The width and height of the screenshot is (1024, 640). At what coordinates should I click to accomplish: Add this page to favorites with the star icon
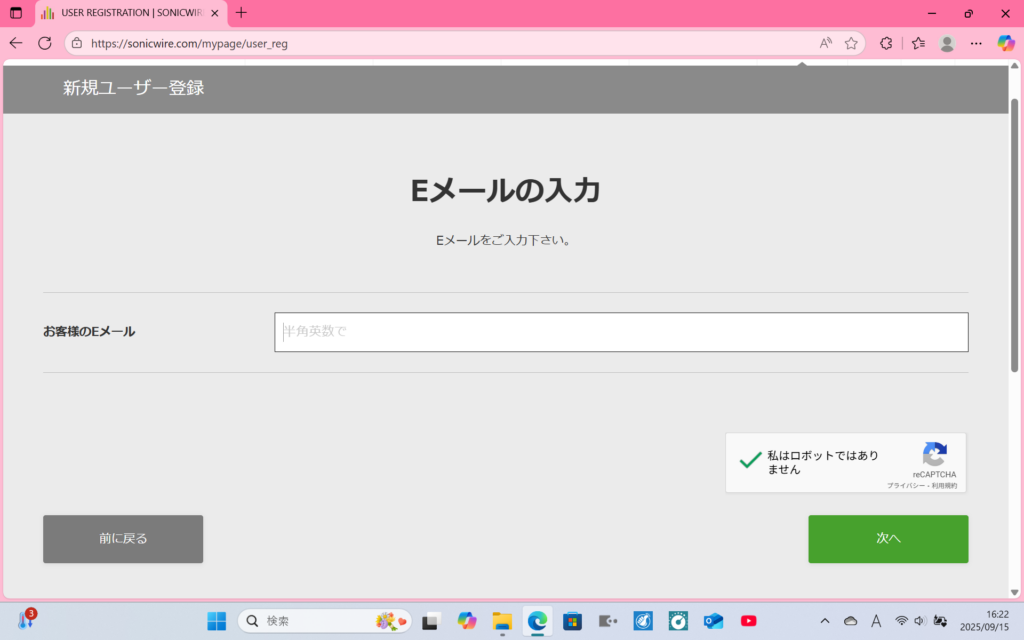point(851,43)
